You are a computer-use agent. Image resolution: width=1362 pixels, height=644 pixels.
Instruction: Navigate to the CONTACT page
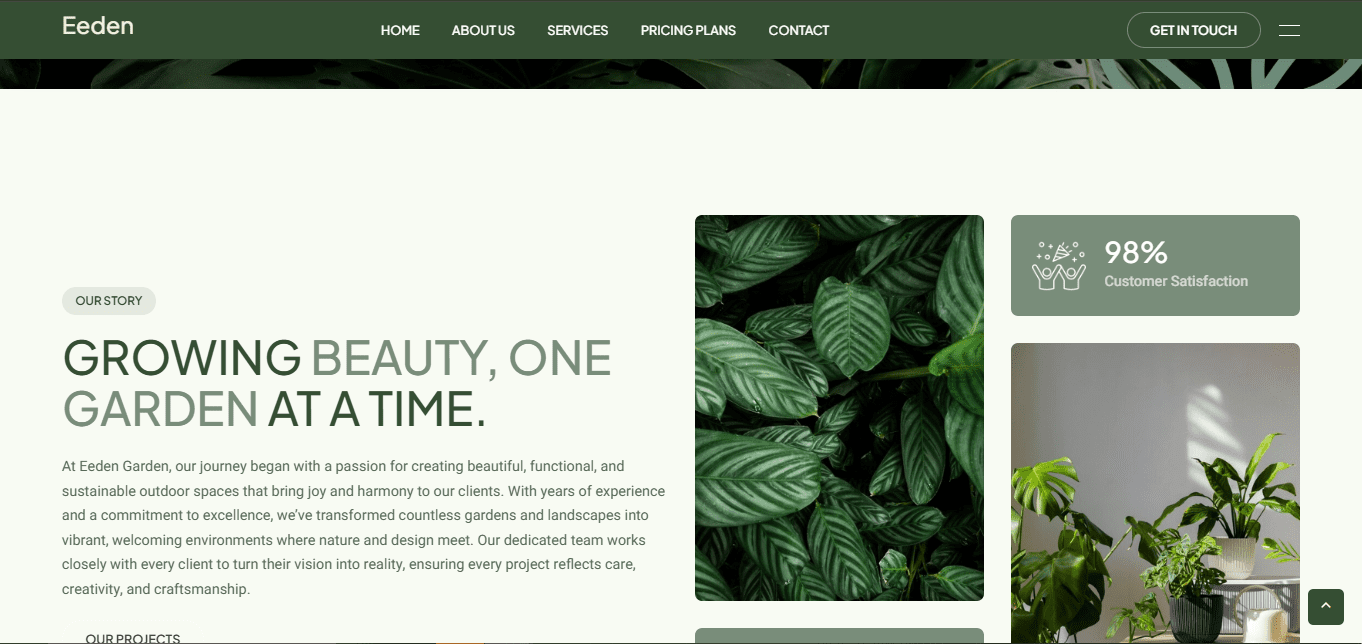pos(799,30)
